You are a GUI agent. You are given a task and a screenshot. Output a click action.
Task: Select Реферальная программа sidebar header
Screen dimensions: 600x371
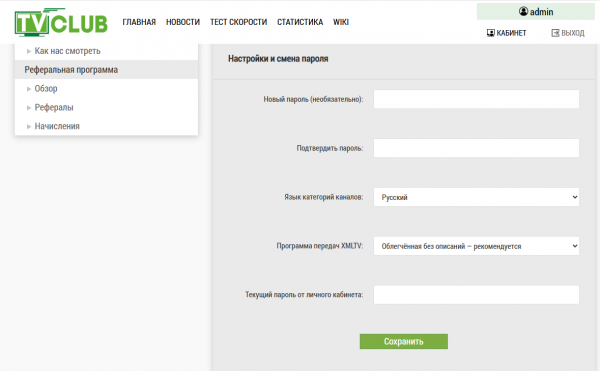pyautogui.click(x=106, y=70)
